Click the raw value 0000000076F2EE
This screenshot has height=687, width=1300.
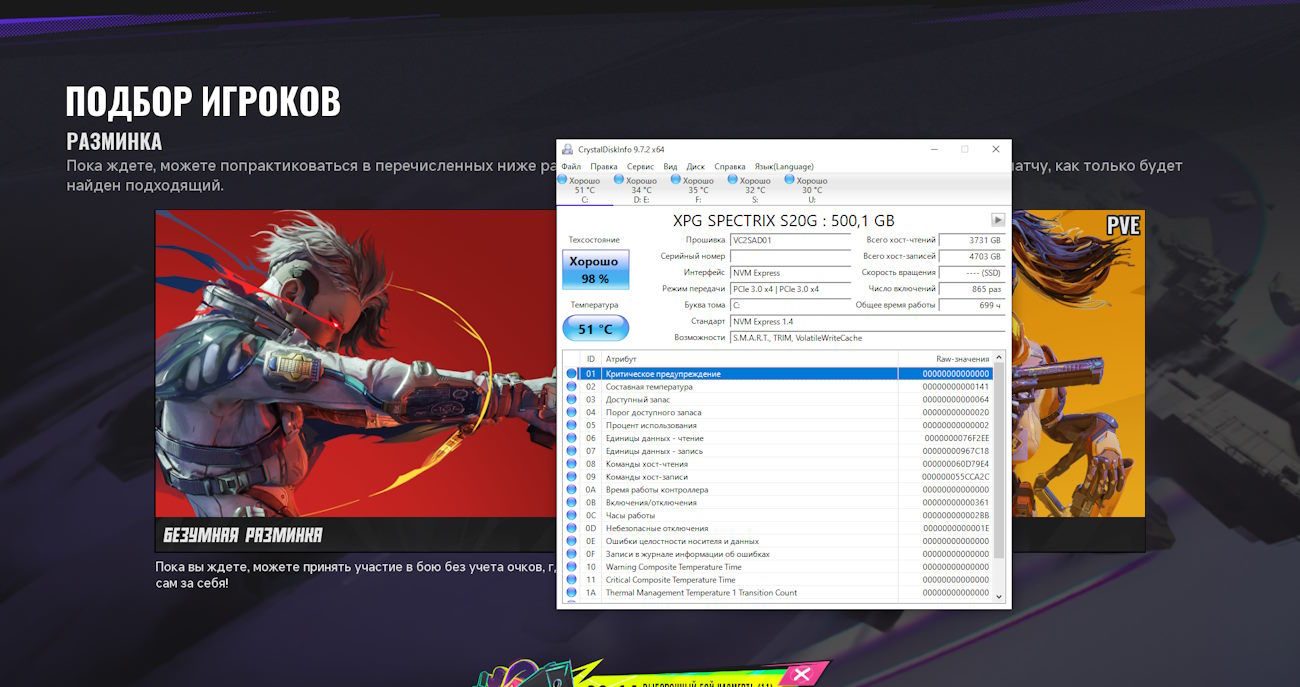point(957,438)
